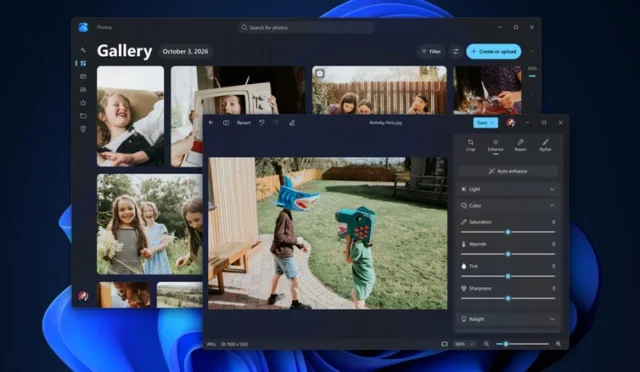This screenshot has width=640, height=372.
Task: Click the Gallery heading text
Action: (124, 51)
